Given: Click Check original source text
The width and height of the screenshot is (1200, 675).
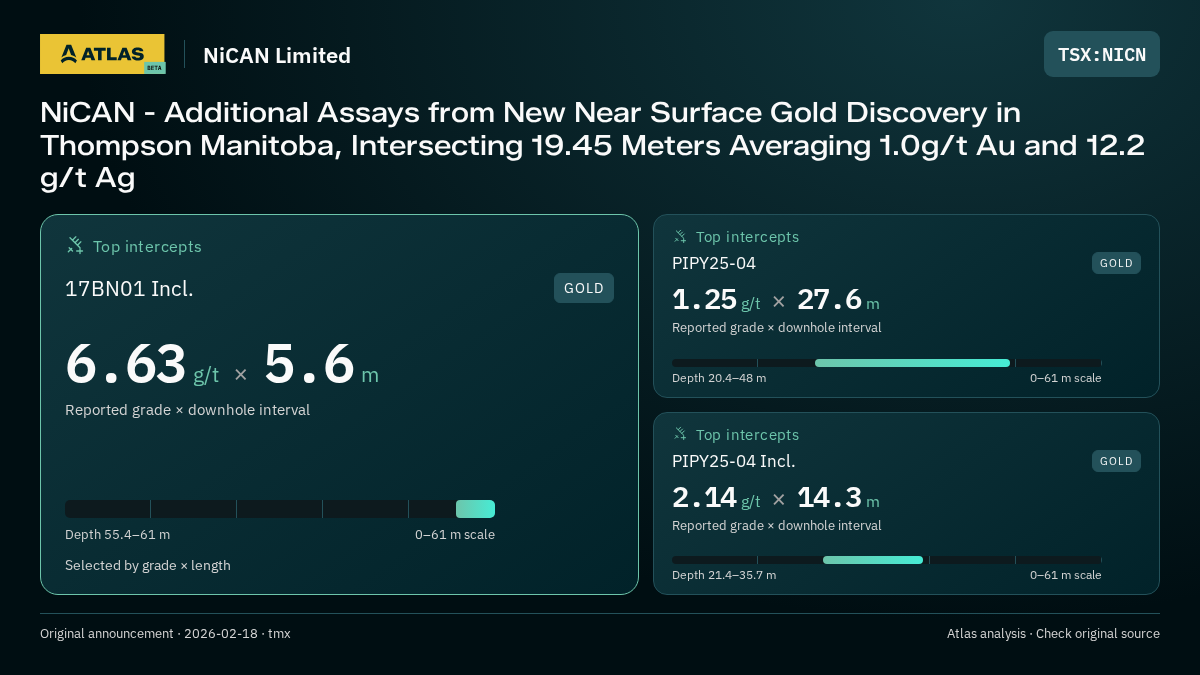Looking at the screenshot, I should tap(1098, 633).
